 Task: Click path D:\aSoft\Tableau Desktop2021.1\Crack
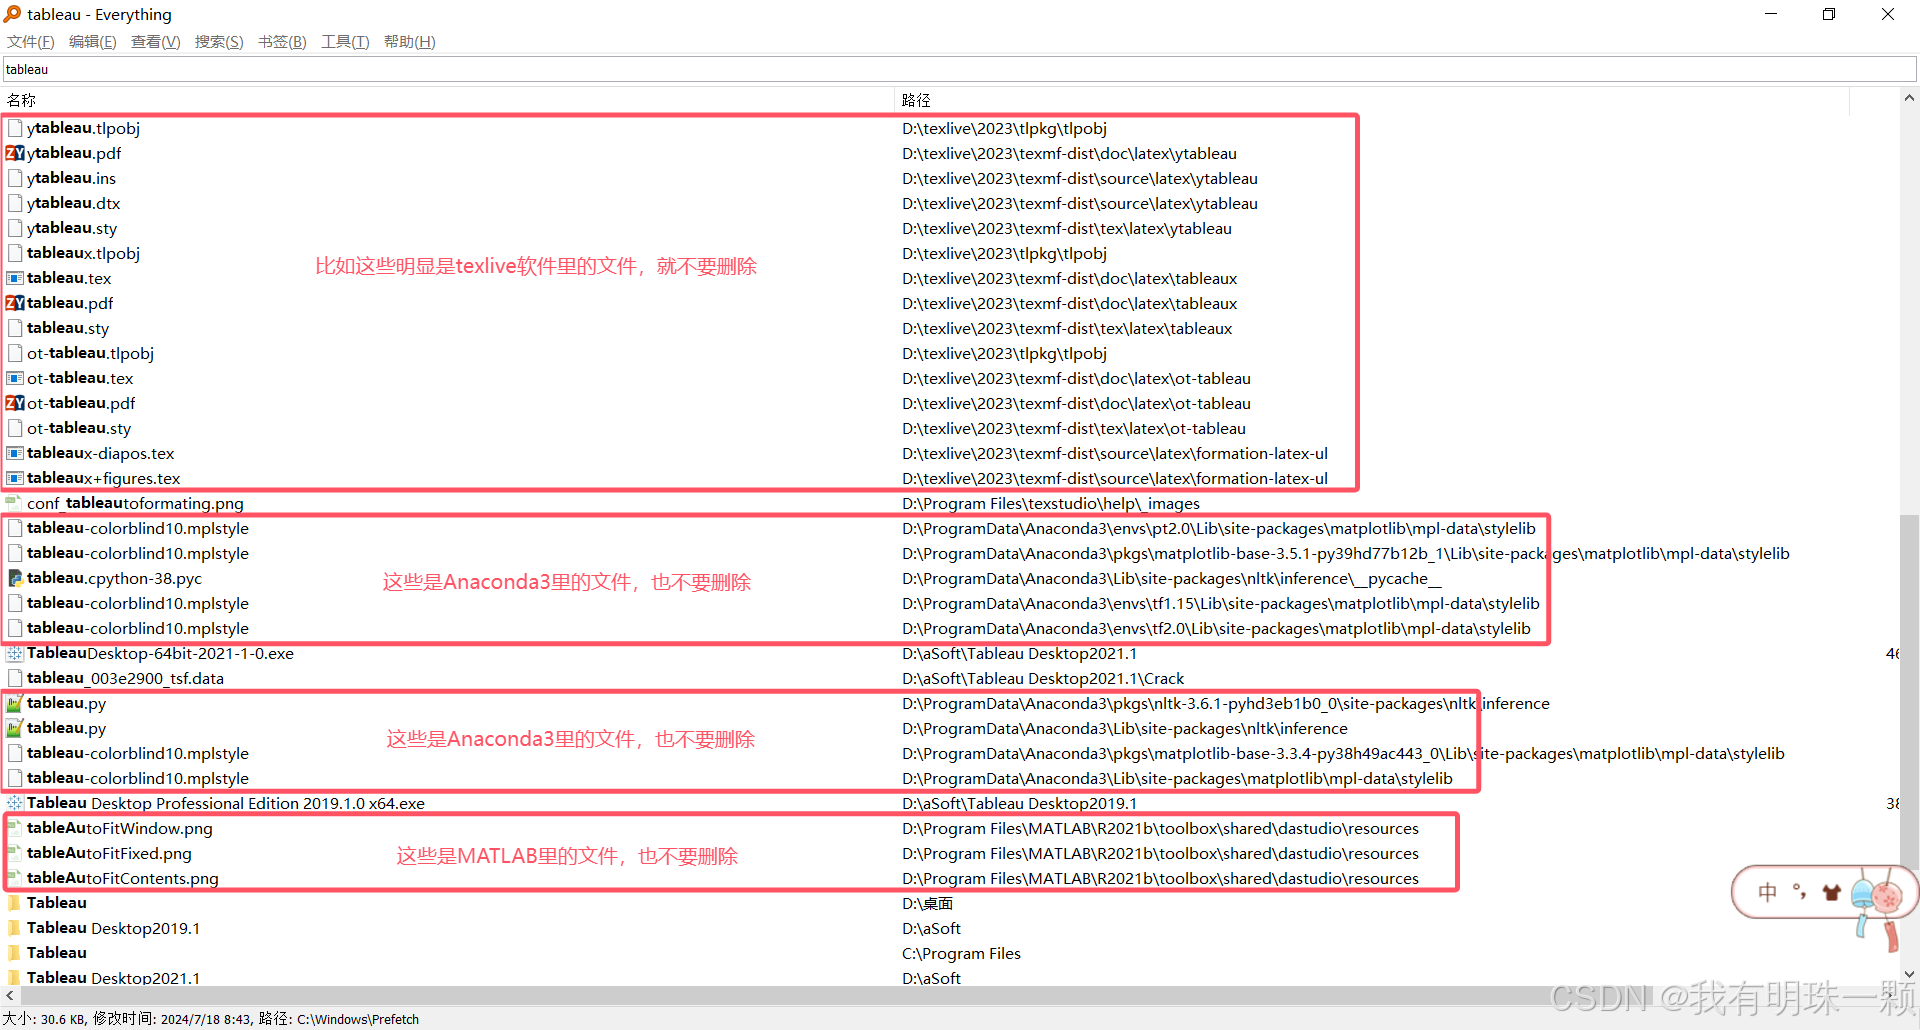pos(1043,678)
